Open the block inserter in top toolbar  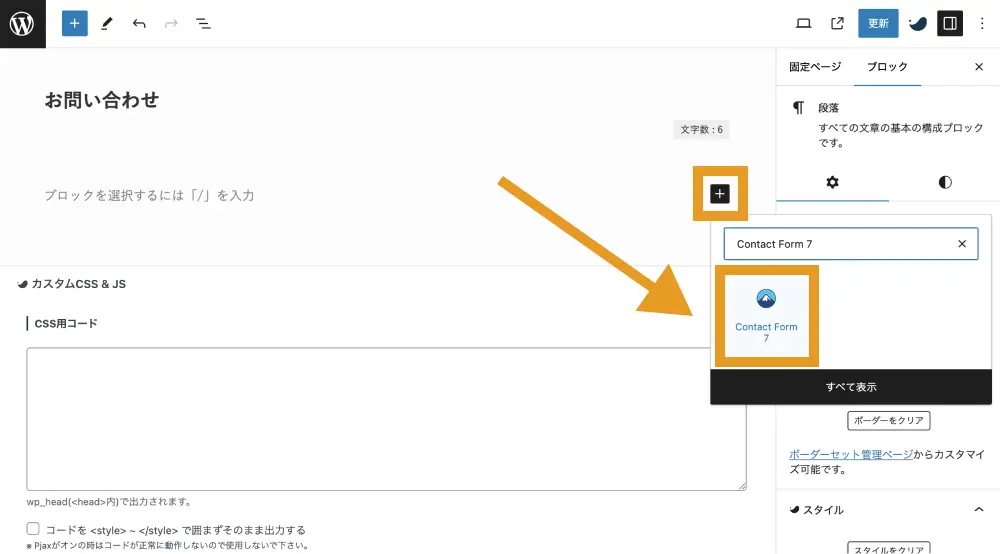[75, 23]
